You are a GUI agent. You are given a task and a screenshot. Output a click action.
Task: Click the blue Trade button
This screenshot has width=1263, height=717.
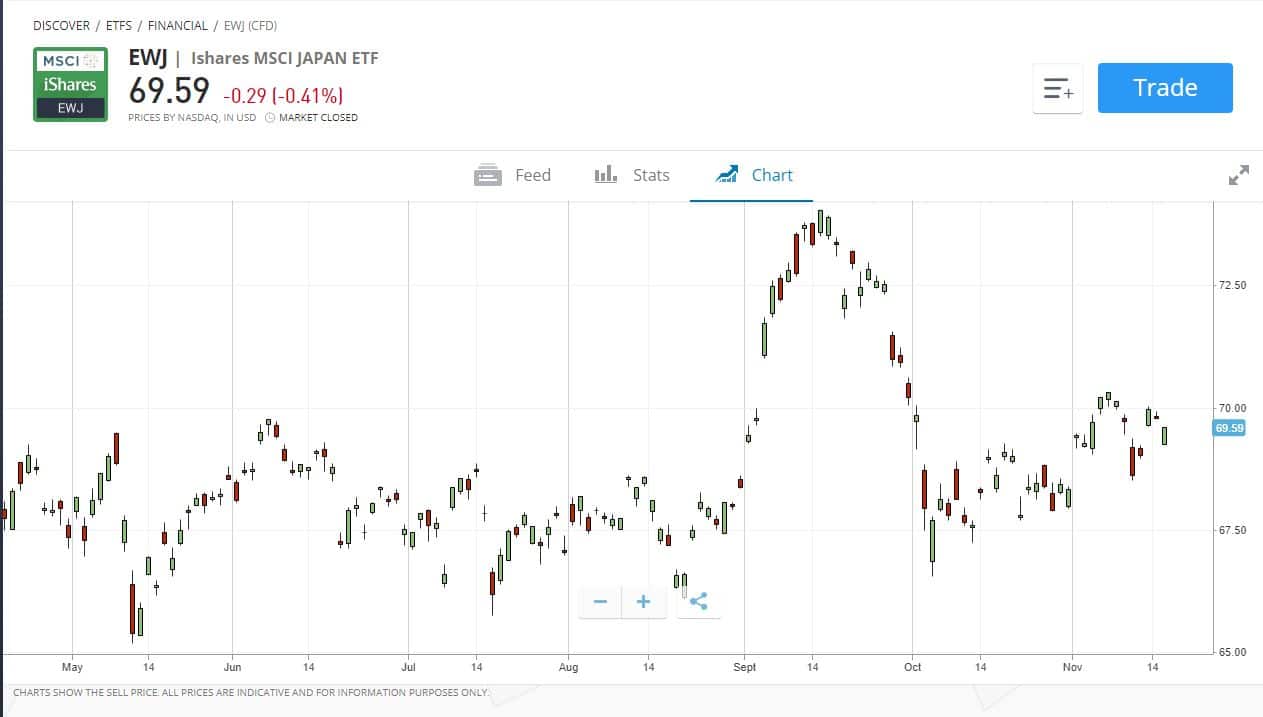[1165, 88]
